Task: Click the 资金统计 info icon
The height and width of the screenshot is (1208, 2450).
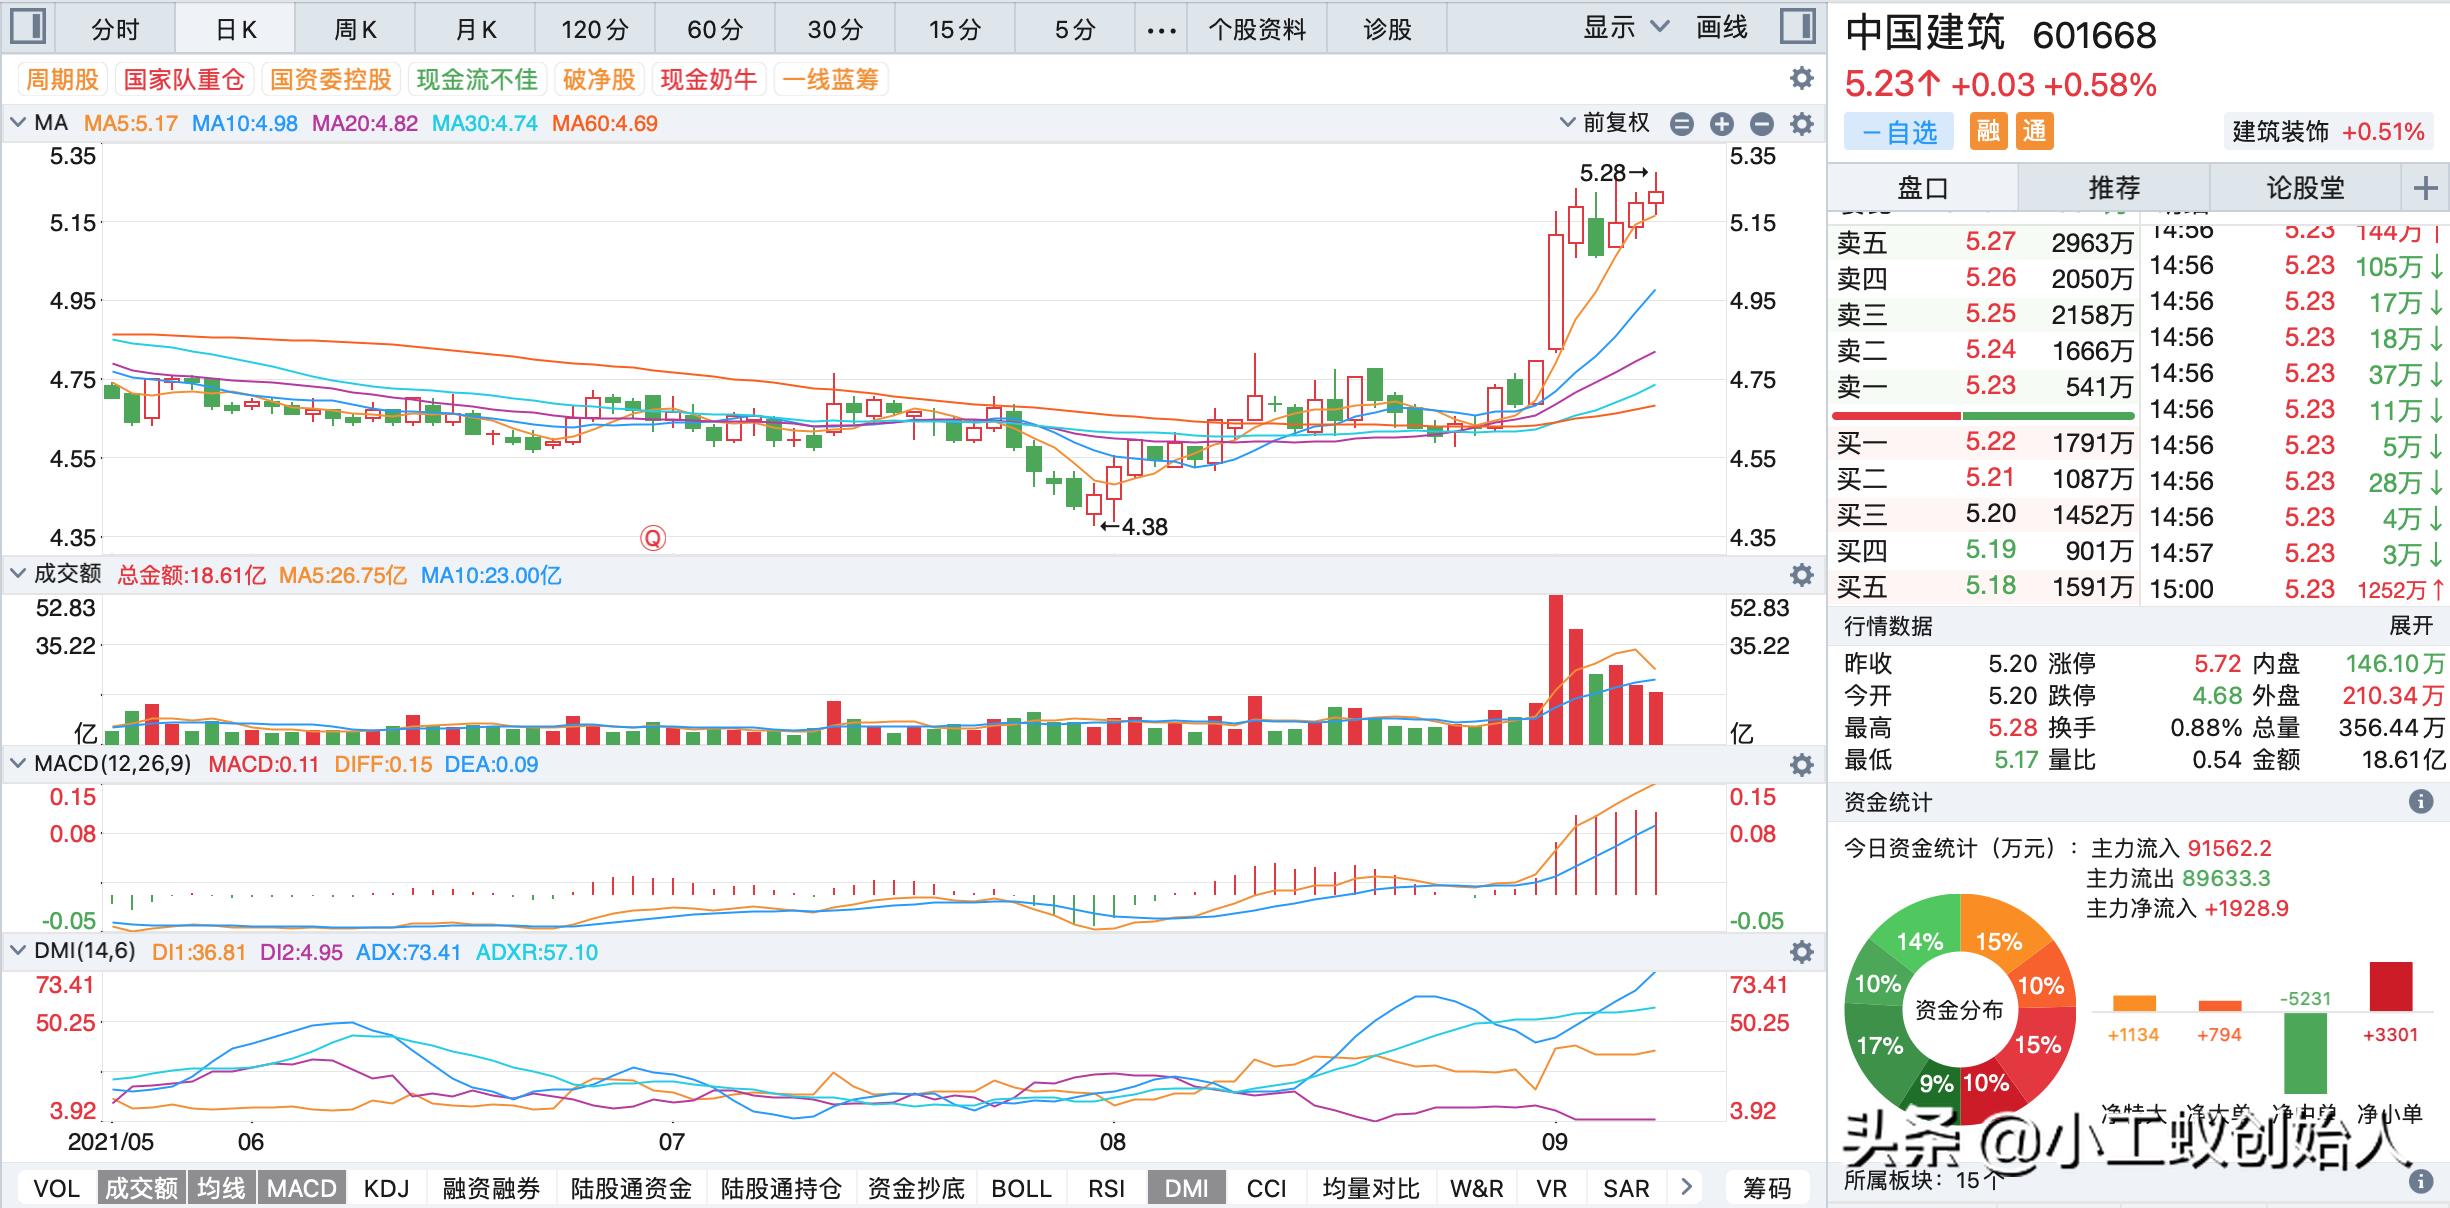Action: click(x=2419, y=801)
